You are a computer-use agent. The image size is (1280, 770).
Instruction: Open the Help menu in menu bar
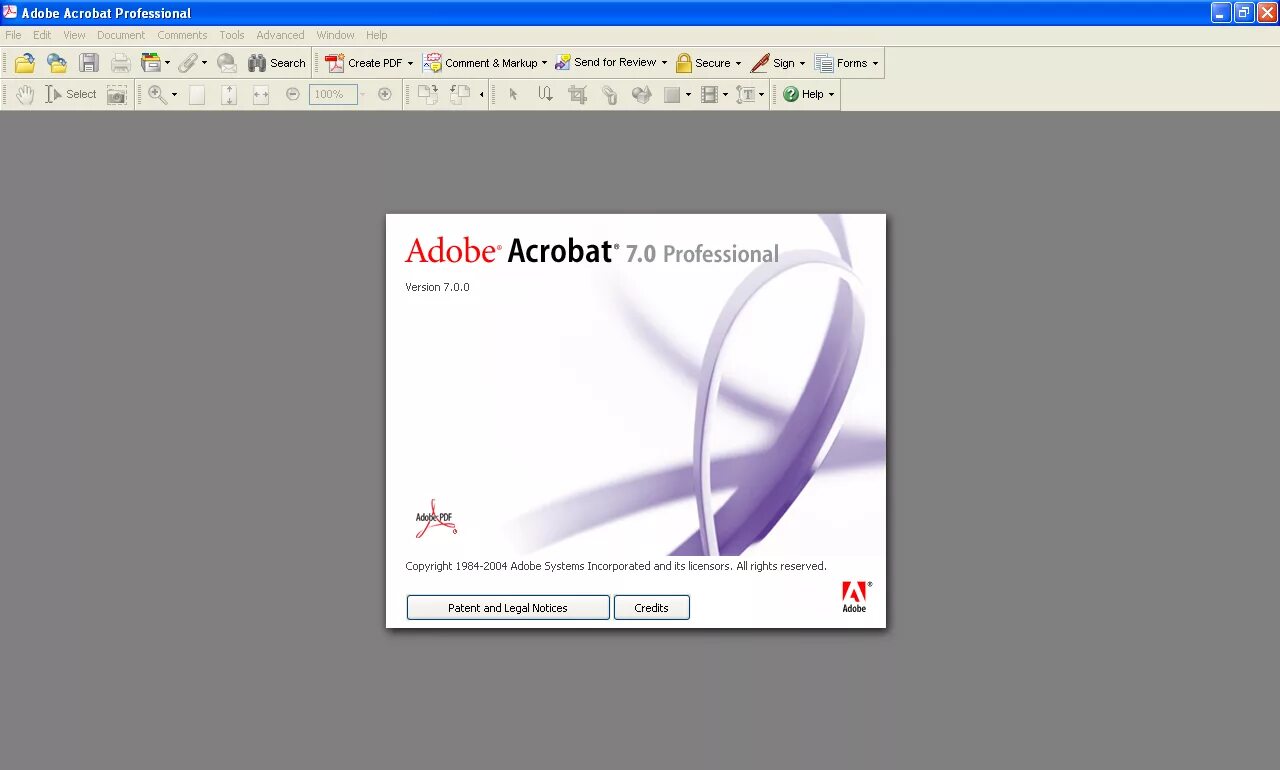click(x=376, y=35)
